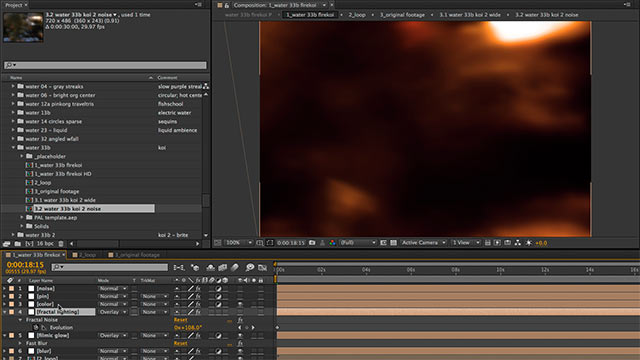Viewport: 640px width, 360px height.
Task: Click the draft 3D icon in timeline
Action: (195, 267)
